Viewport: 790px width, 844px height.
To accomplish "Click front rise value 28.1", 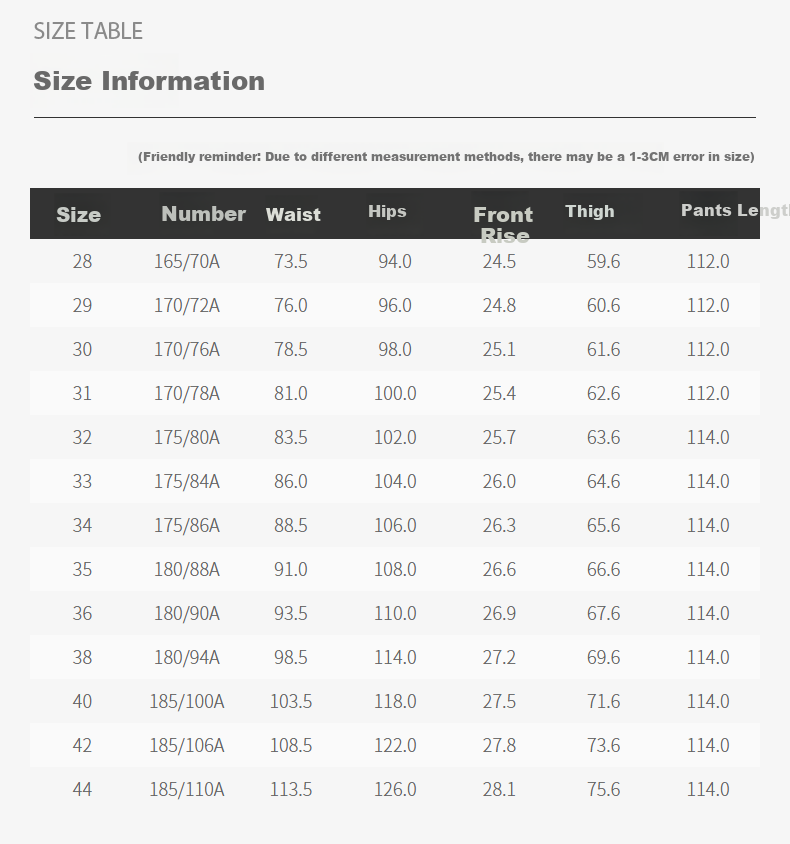I will [x=499, y=790].
